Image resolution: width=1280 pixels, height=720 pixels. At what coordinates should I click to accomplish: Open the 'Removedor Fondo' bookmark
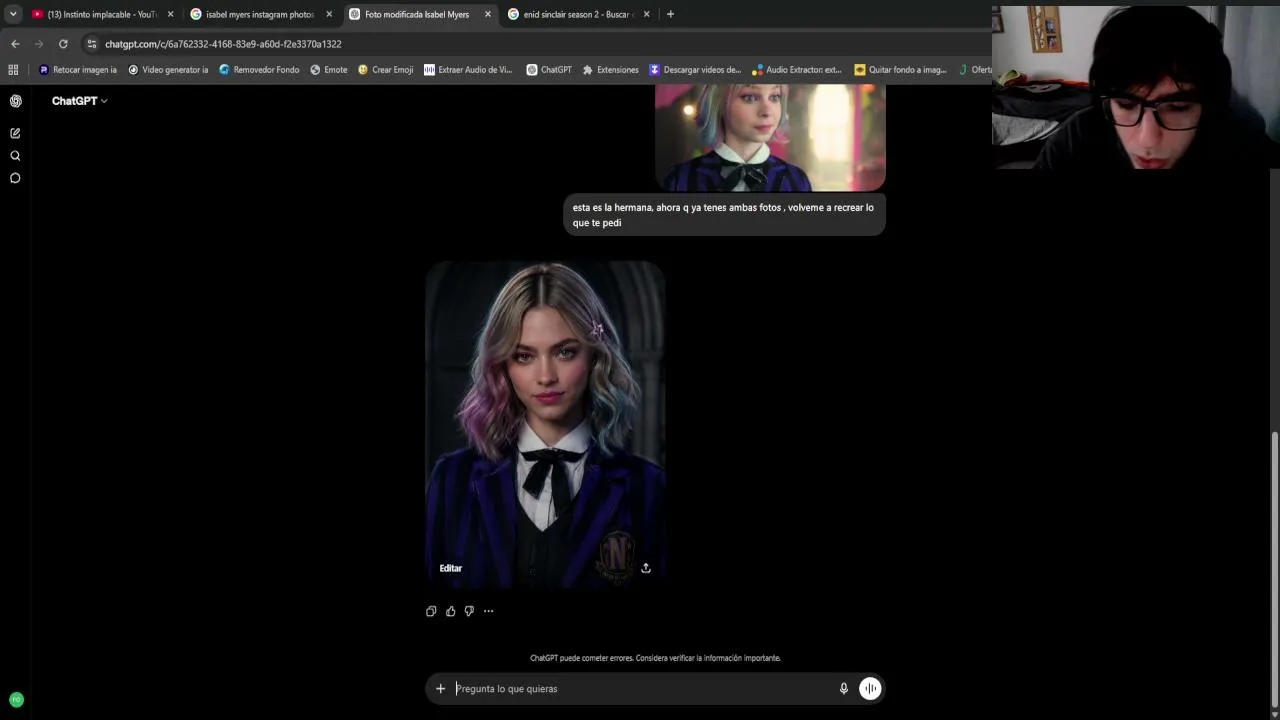[x=259, y=70]
